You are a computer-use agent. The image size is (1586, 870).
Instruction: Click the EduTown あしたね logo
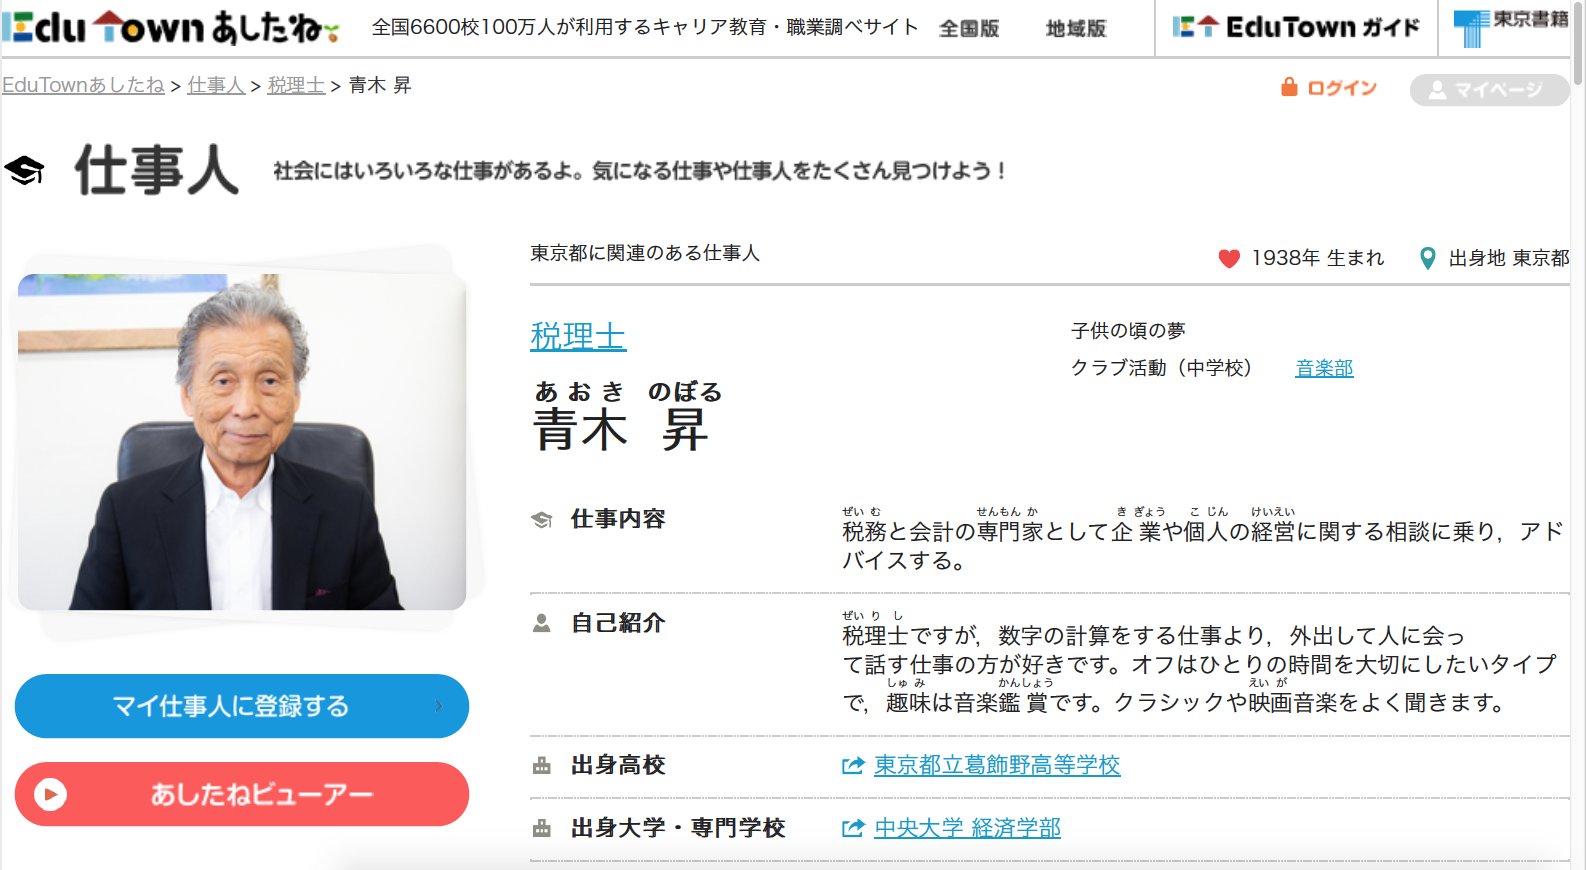(170, 28)
